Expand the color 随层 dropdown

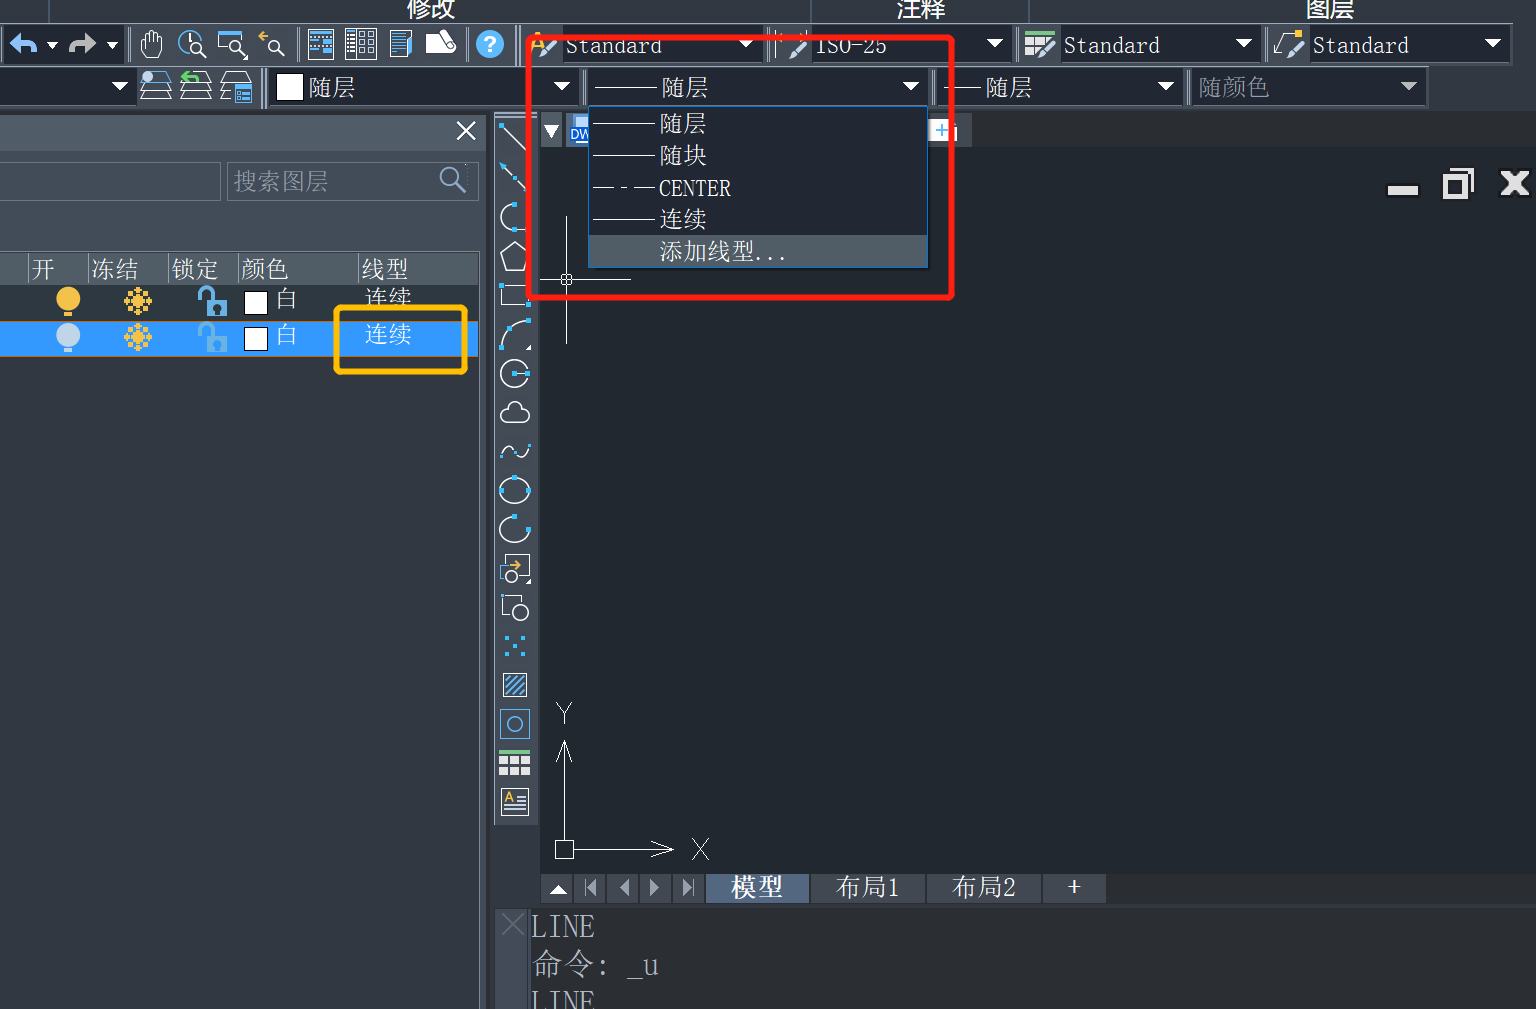pos(562,87)
